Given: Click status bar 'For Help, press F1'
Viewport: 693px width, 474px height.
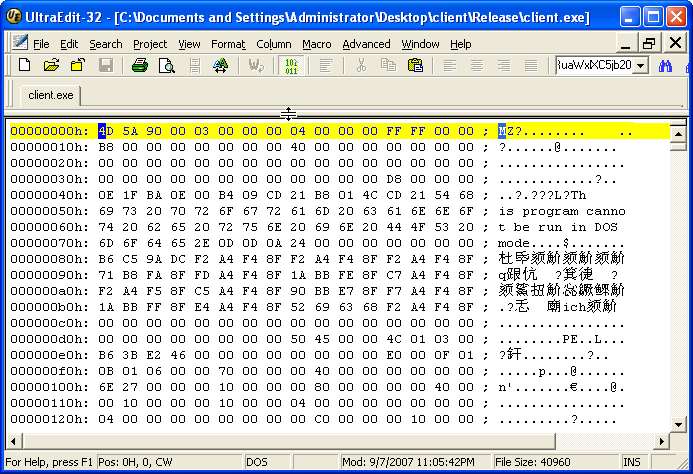Looking at the screenshot, I should pyautogui.click(x=49, y=462).
